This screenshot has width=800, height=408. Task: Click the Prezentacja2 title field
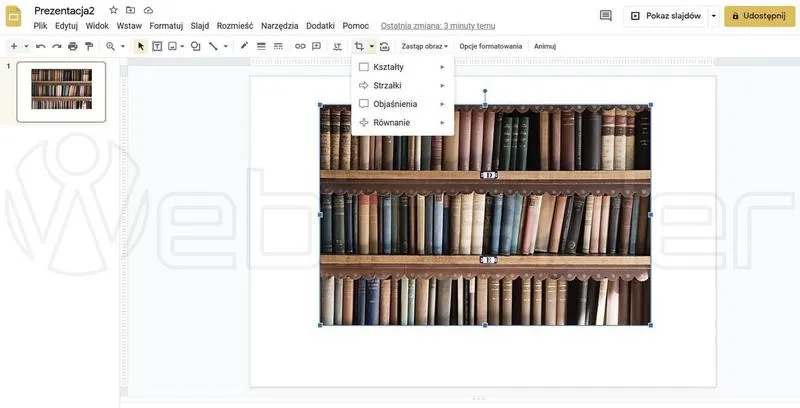coord(64,11)
